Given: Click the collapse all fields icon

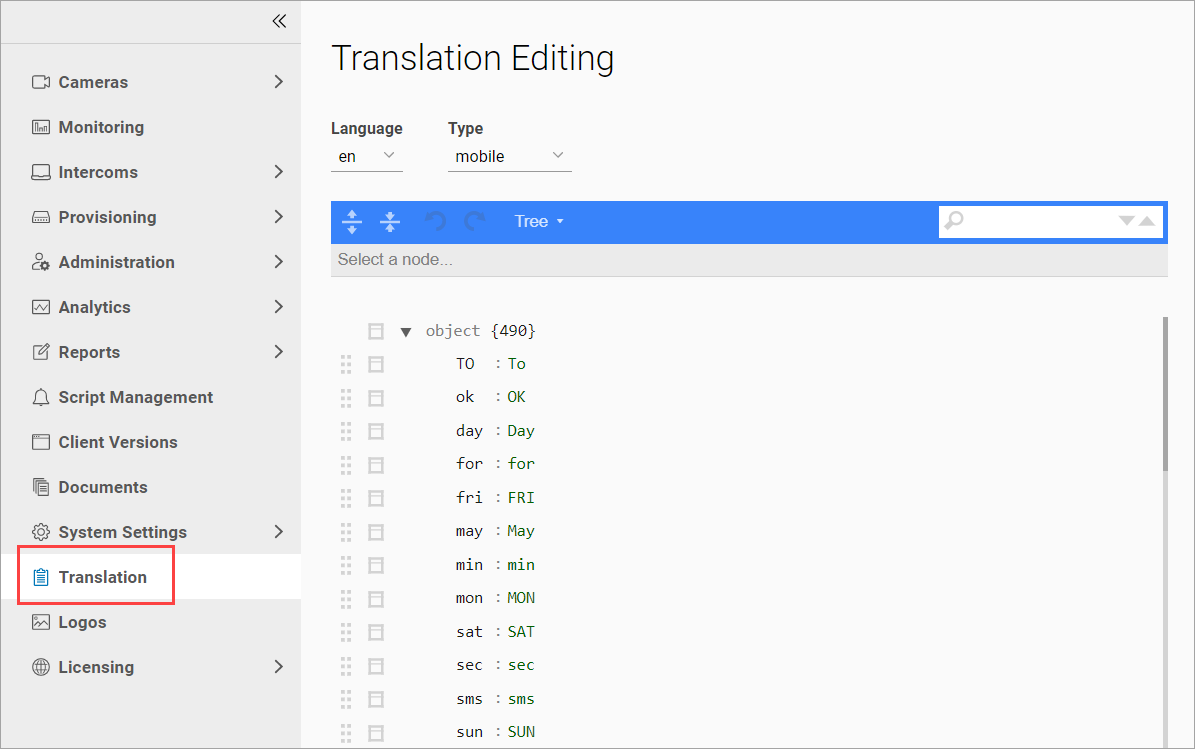Looking at the screenshot, I should [391, 221].
